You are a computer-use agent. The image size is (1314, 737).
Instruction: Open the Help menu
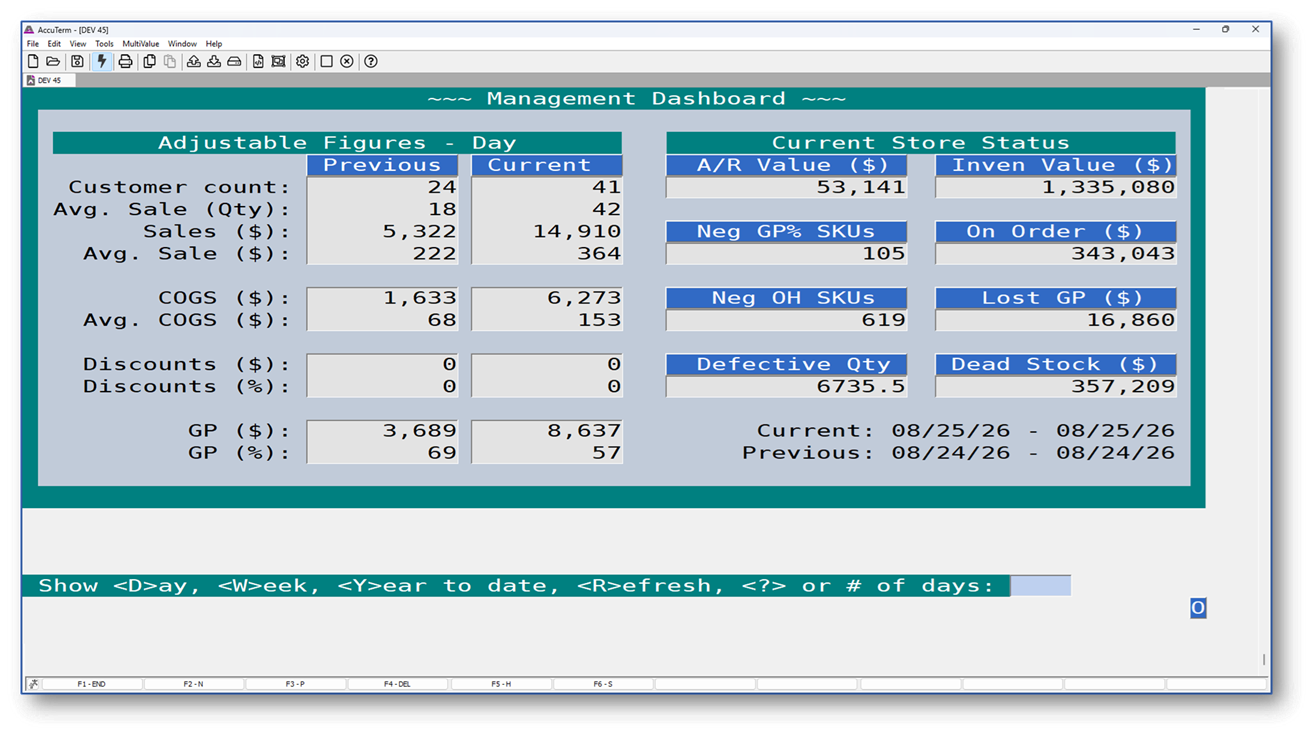coord(214,44)
